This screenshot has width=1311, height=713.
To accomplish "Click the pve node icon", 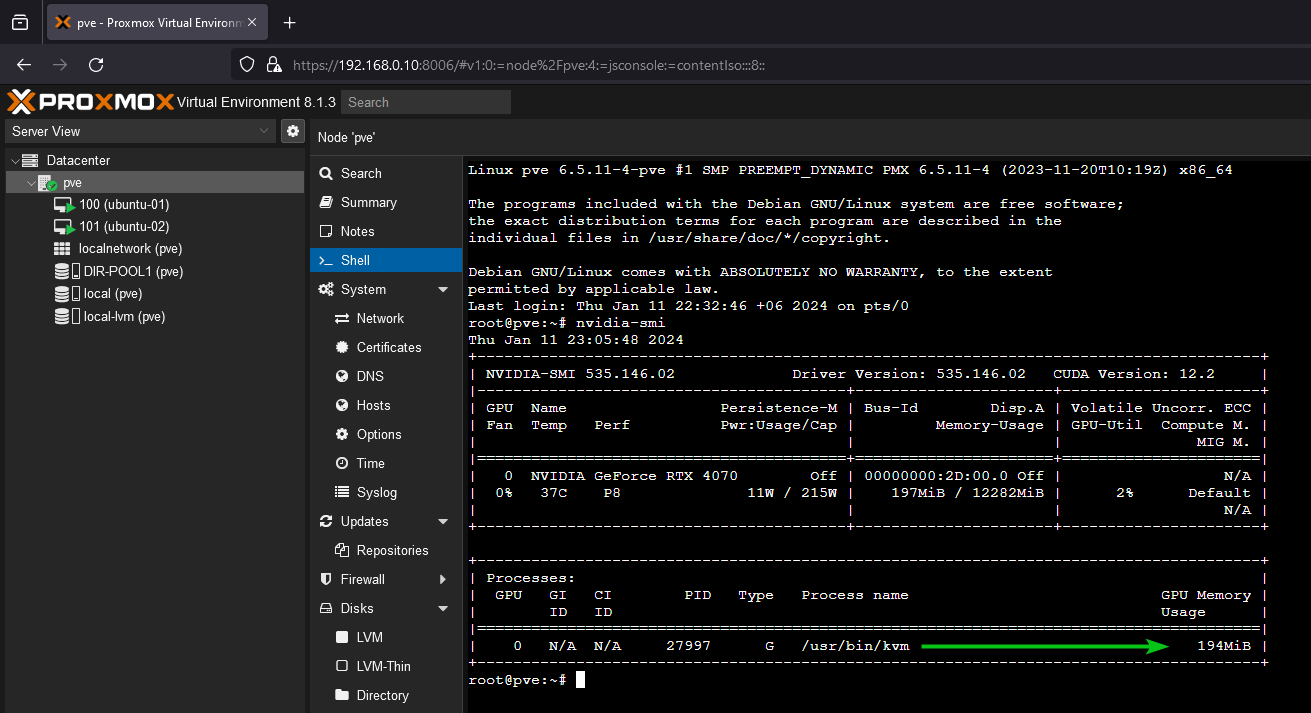I will [x=48, y=183].
